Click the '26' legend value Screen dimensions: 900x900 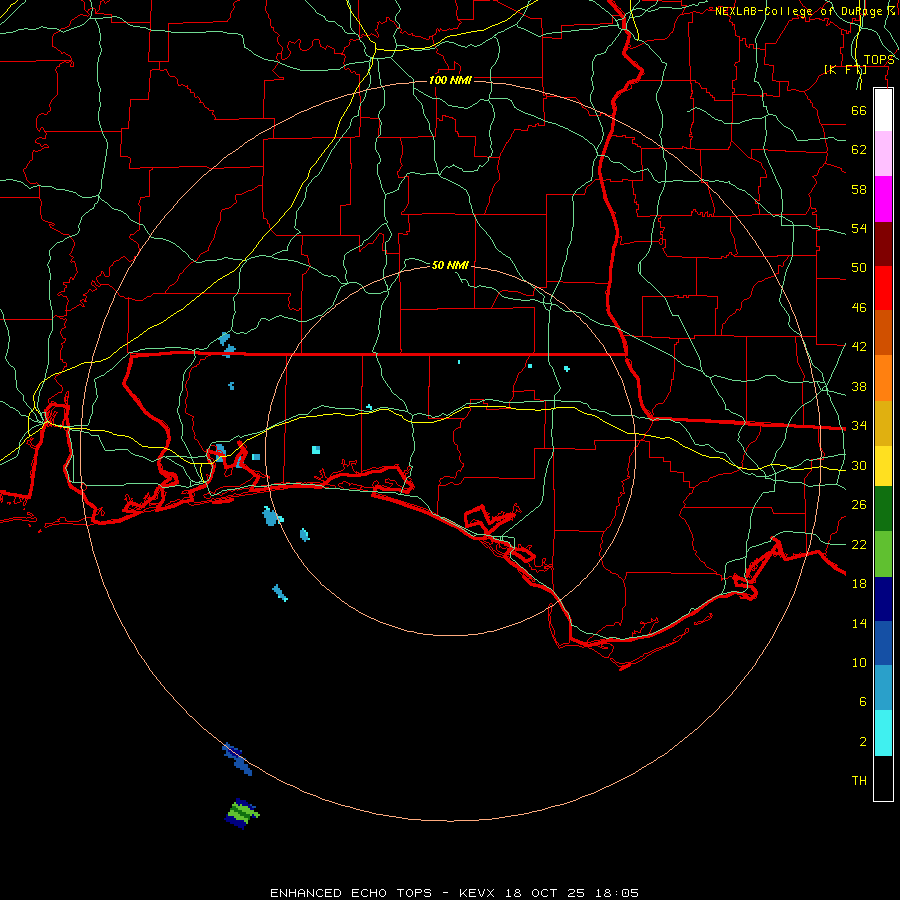click(x=859, y=505)
